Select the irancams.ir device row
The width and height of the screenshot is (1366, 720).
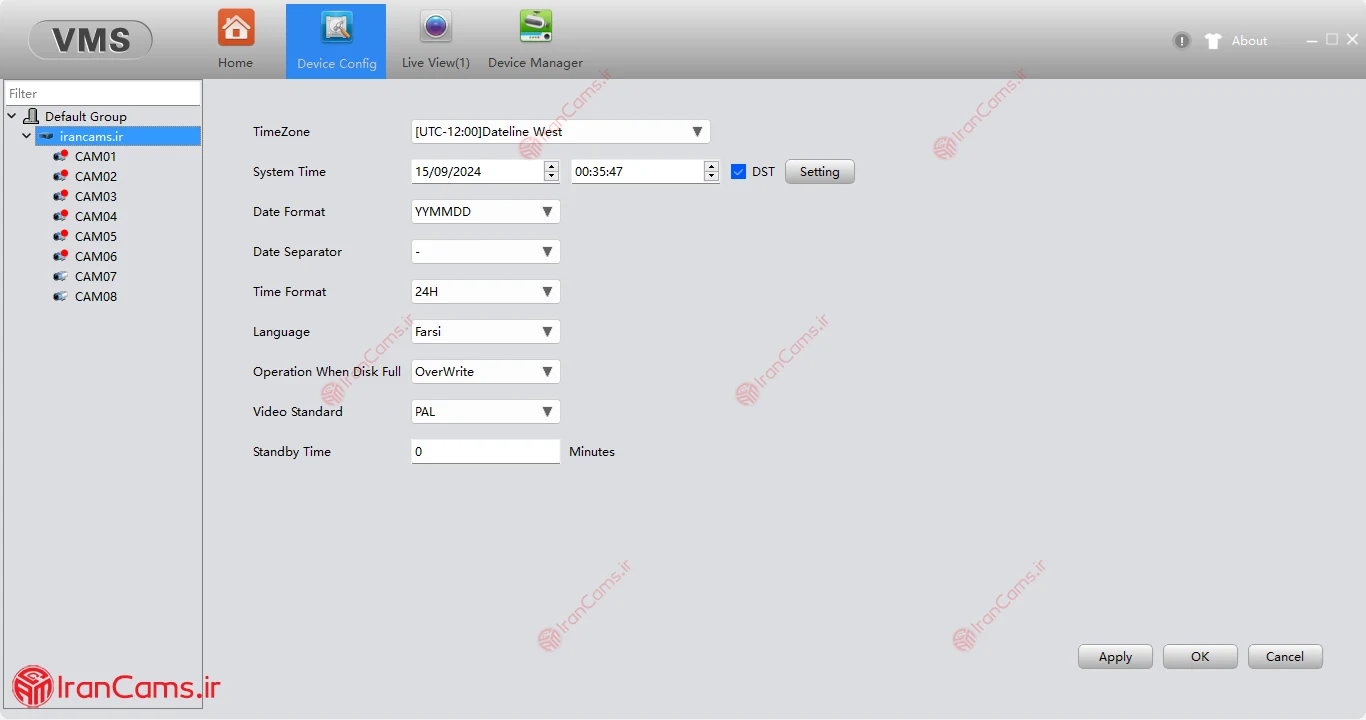(118, 136)
